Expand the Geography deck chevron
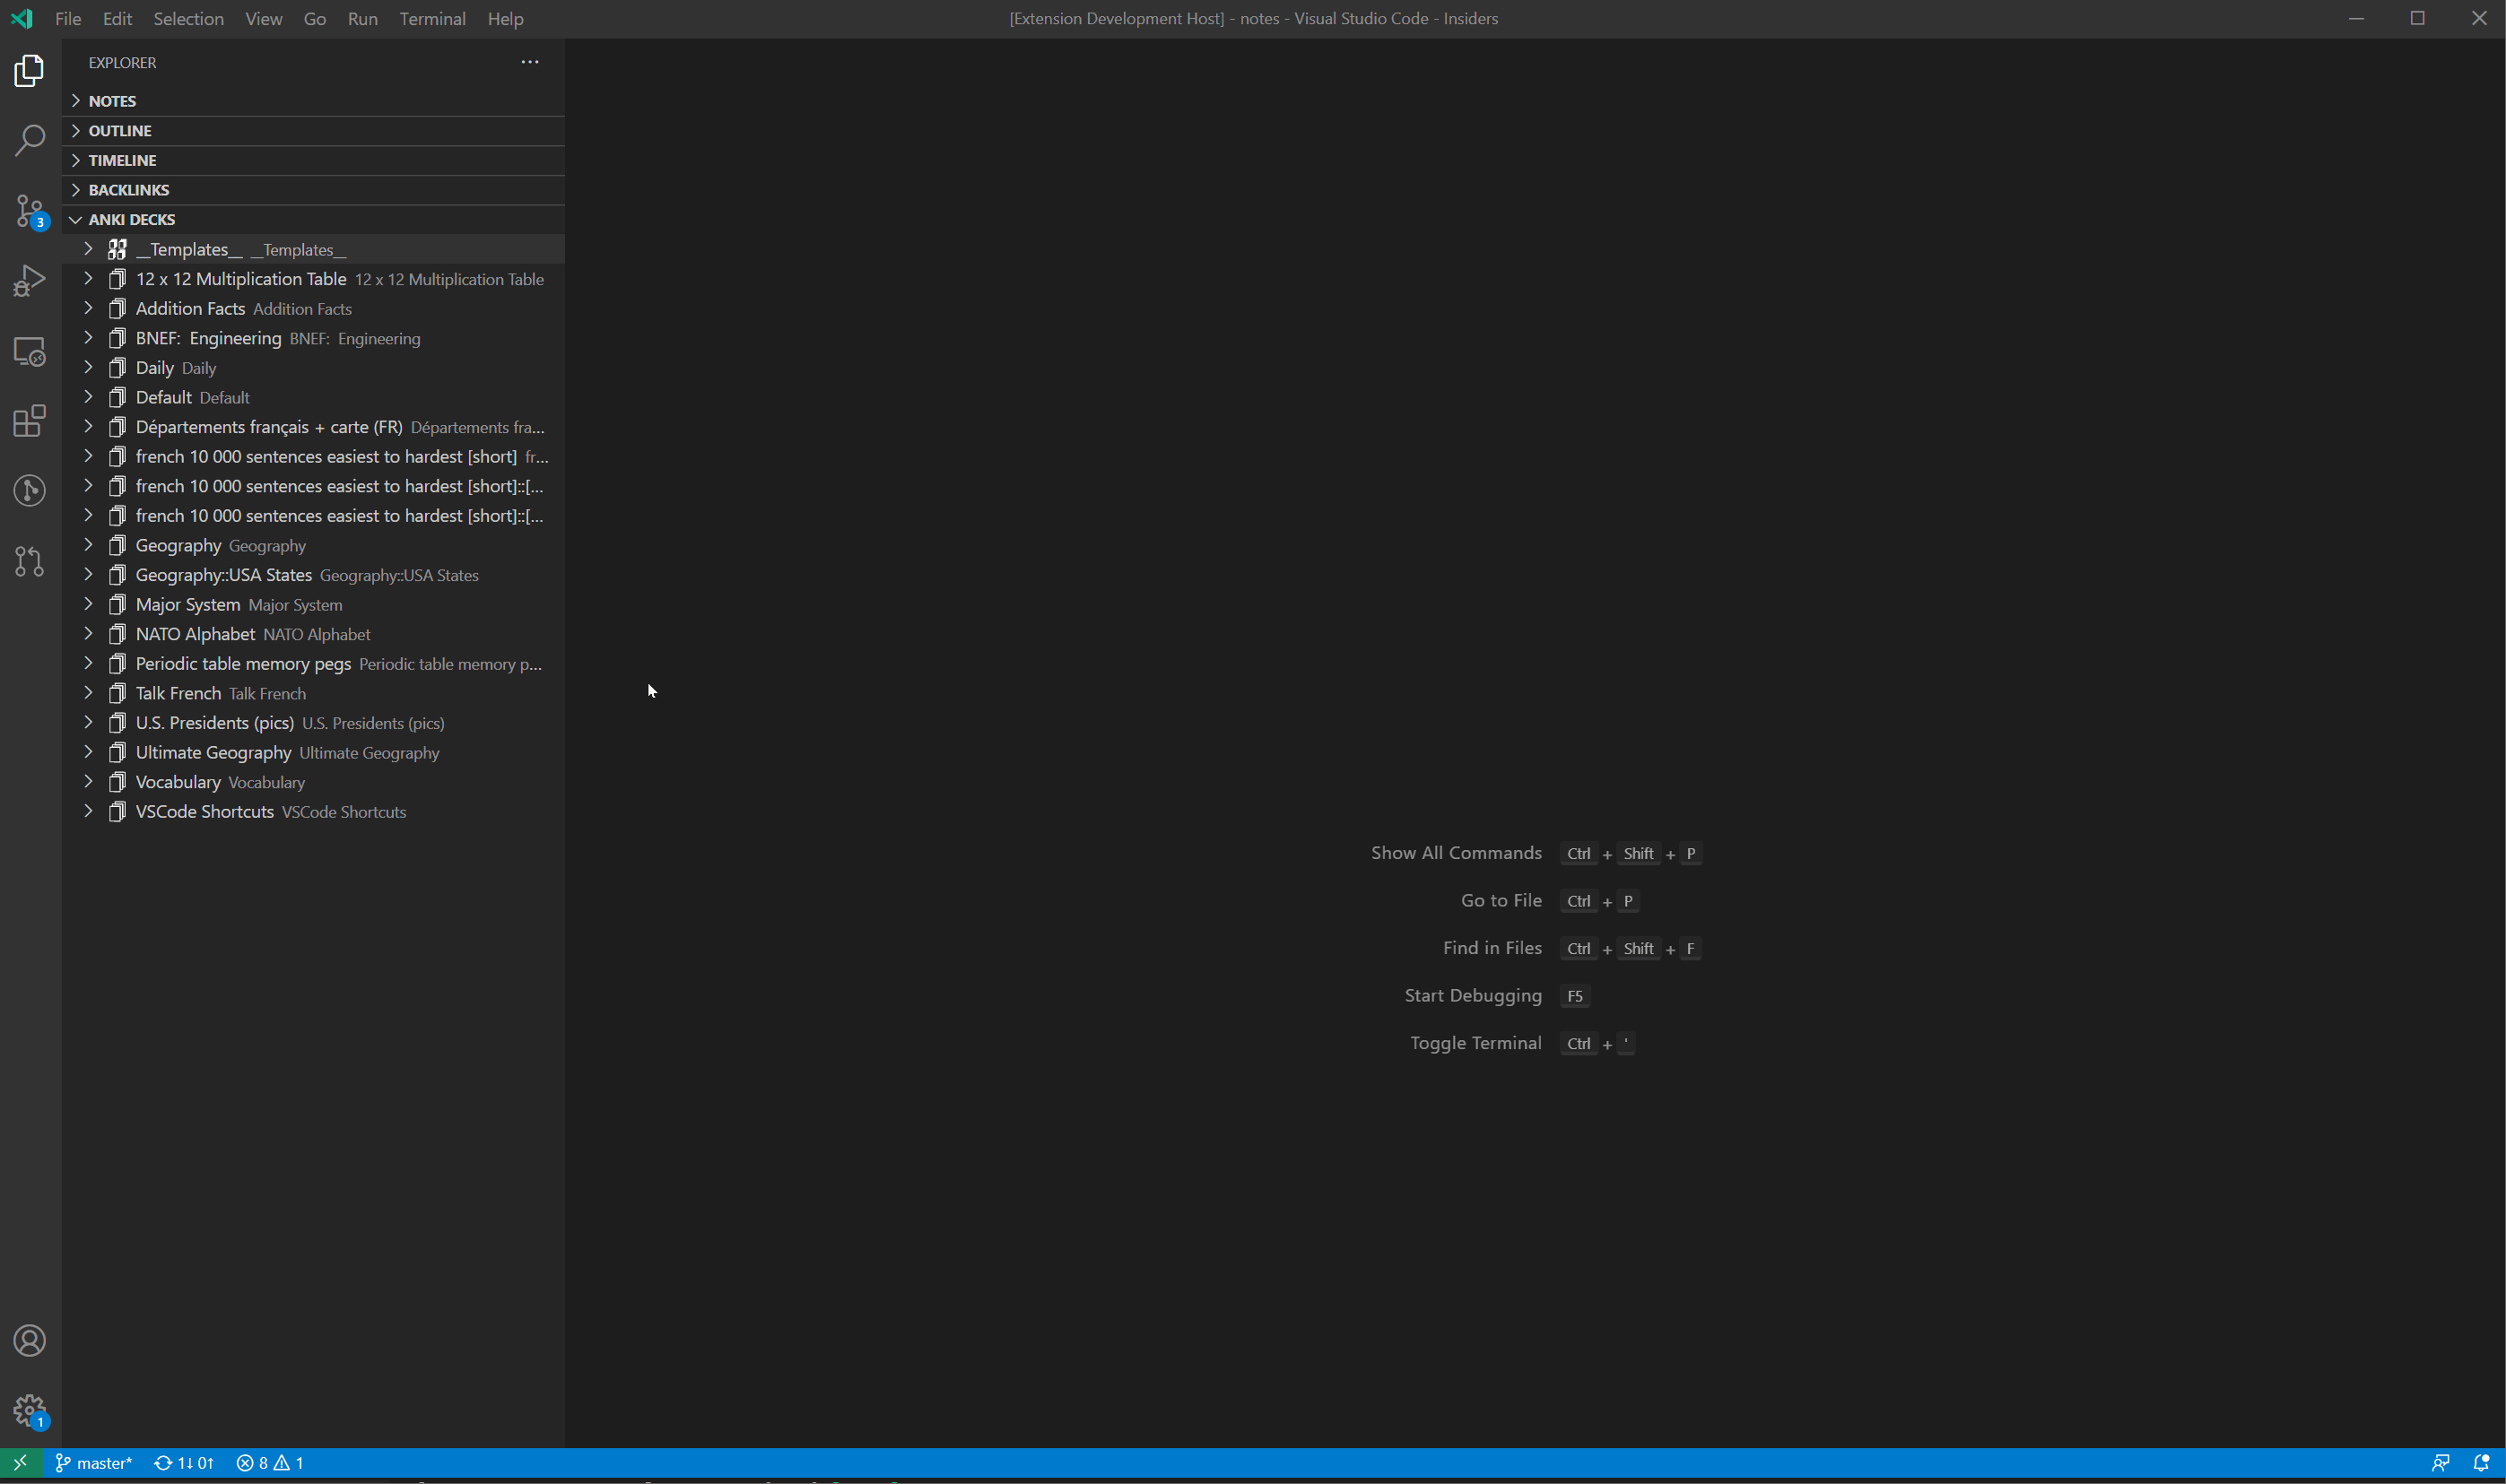The image size is (2506, 1484). point(88,545)
